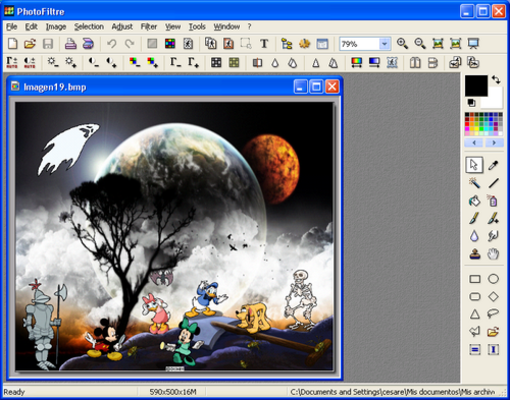The height and width of the screenshot is (400, 510).
Task: Select the Pipette eyedropper tool
Action: [x=493, y=165]
